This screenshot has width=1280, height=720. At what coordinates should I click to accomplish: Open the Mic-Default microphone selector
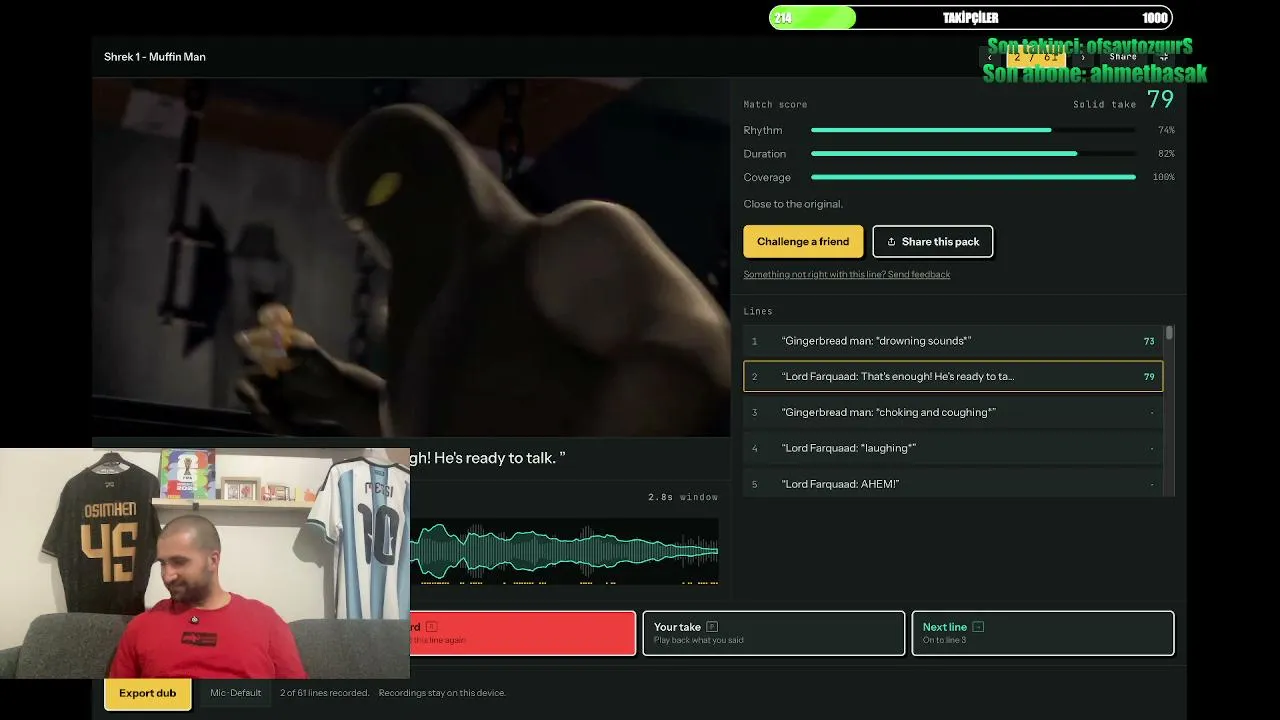235,693
